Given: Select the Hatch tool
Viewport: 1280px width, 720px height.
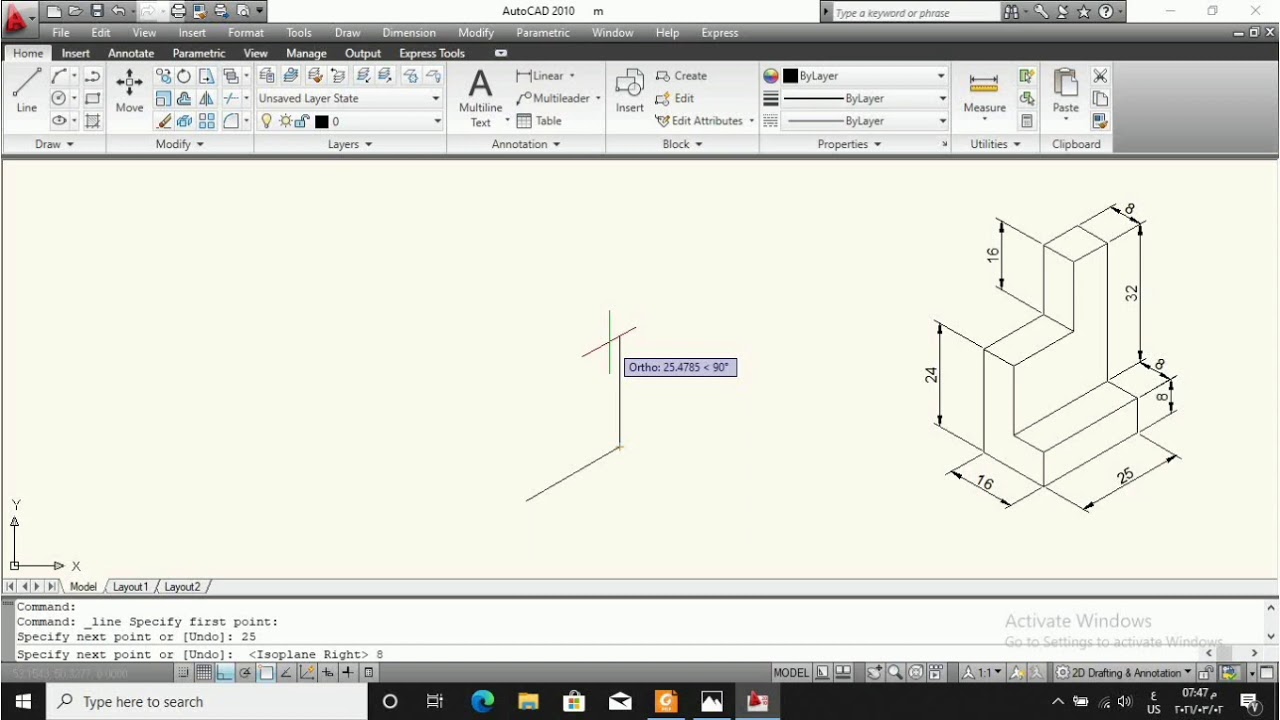Looking at the screenshot, I should pos(92,121).
